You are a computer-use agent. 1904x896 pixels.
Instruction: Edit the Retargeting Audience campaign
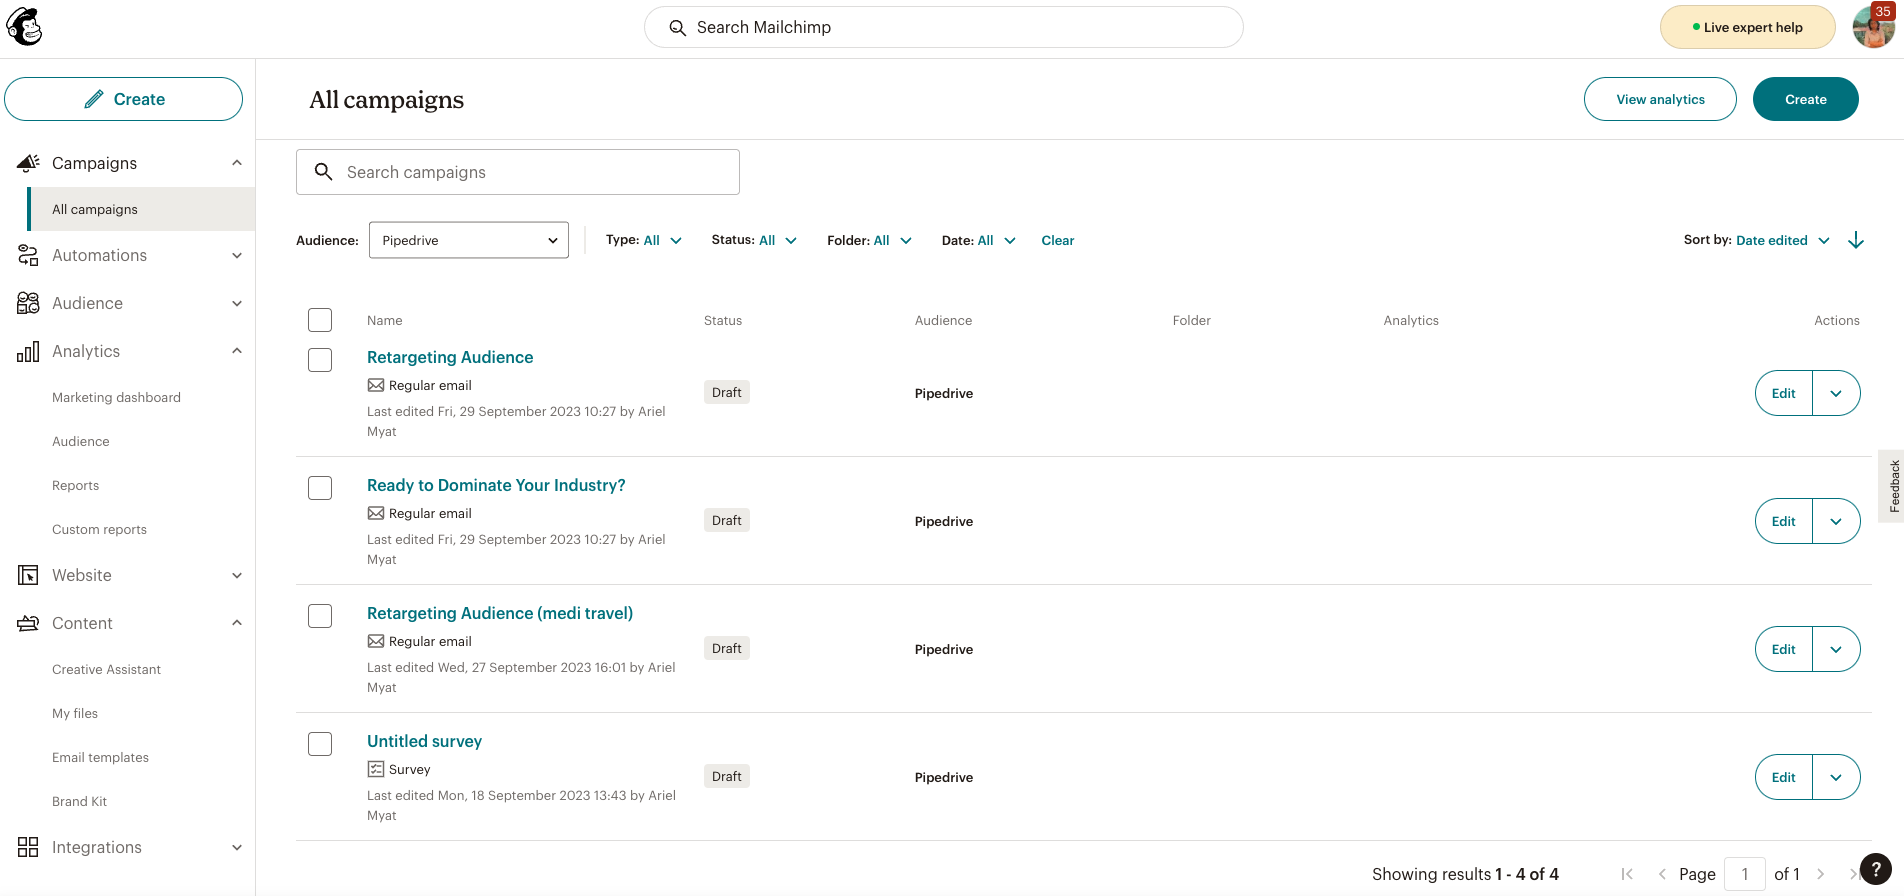click(x=1784, y=393)
